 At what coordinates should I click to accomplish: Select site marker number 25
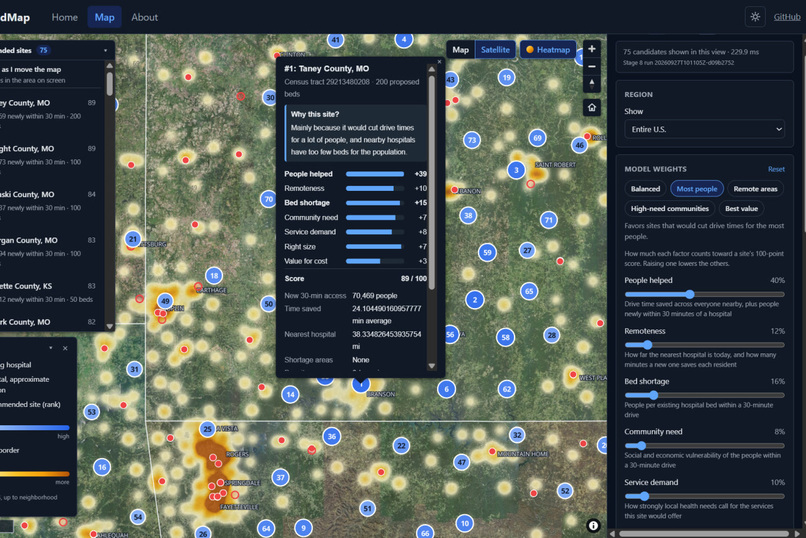207,429
